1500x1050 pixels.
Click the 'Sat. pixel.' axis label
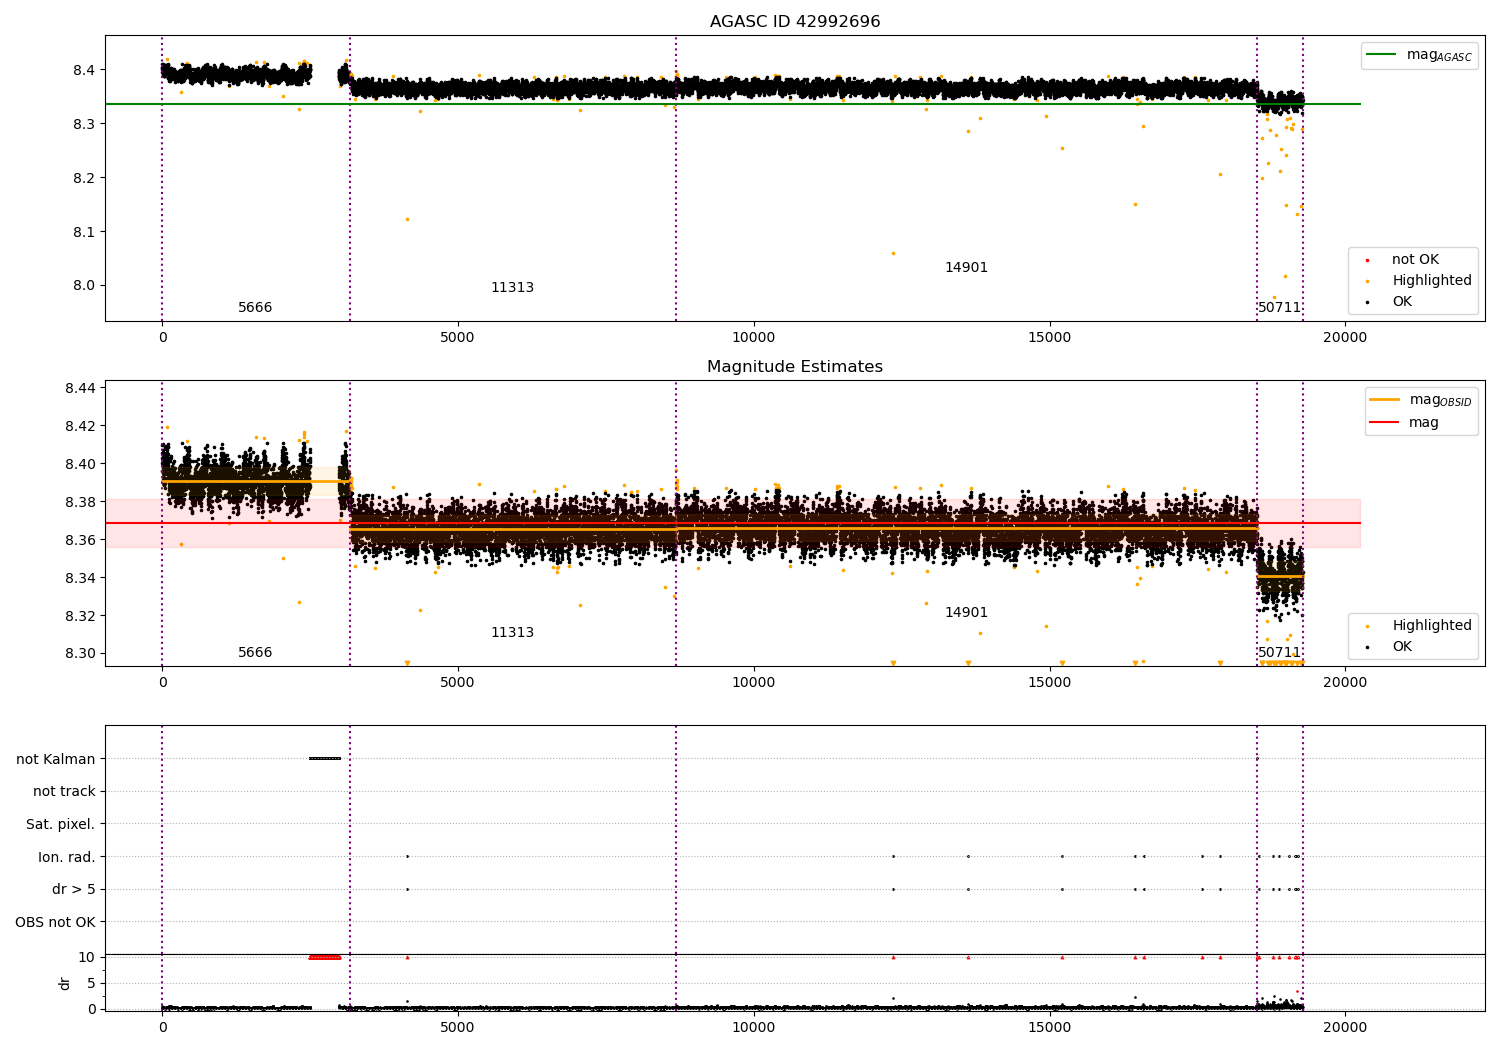[61, 825]
